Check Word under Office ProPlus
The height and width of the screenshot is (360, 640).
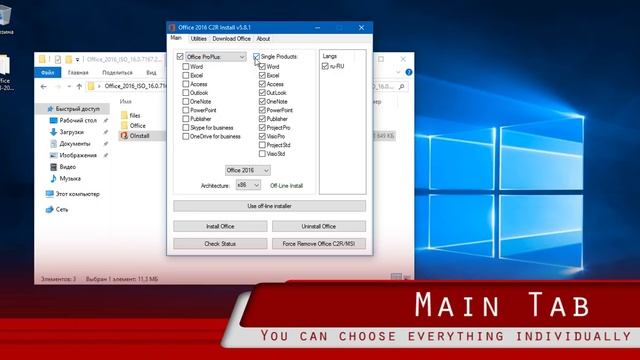coord(186,66)
